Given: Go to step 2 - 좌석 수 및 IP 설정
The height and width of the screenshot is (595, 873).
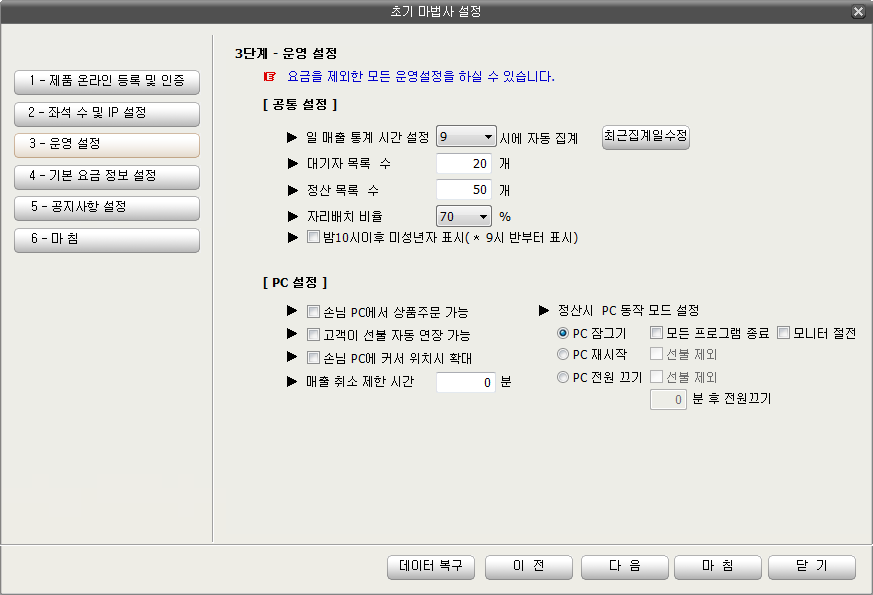Looking at the screenshot, I should (x=107, y=113).
